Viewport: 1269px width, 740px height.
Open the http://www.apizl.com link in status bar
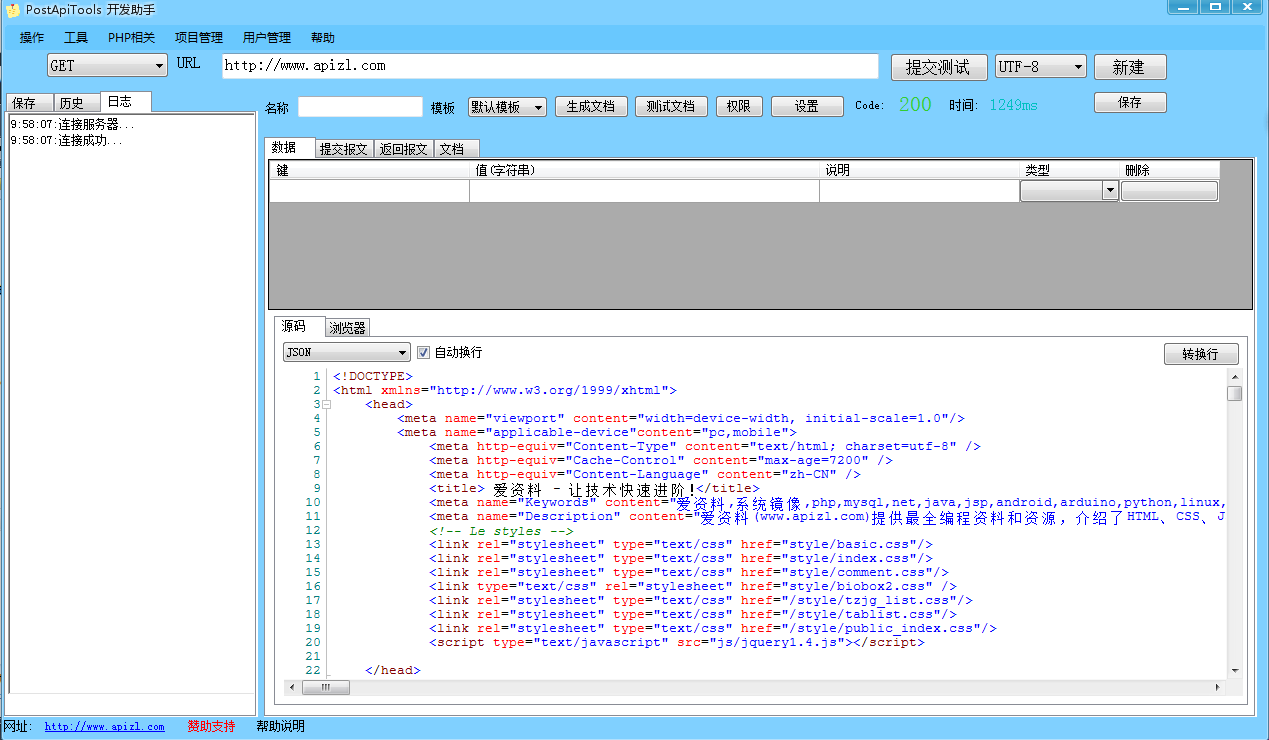(x=104, y=727)
